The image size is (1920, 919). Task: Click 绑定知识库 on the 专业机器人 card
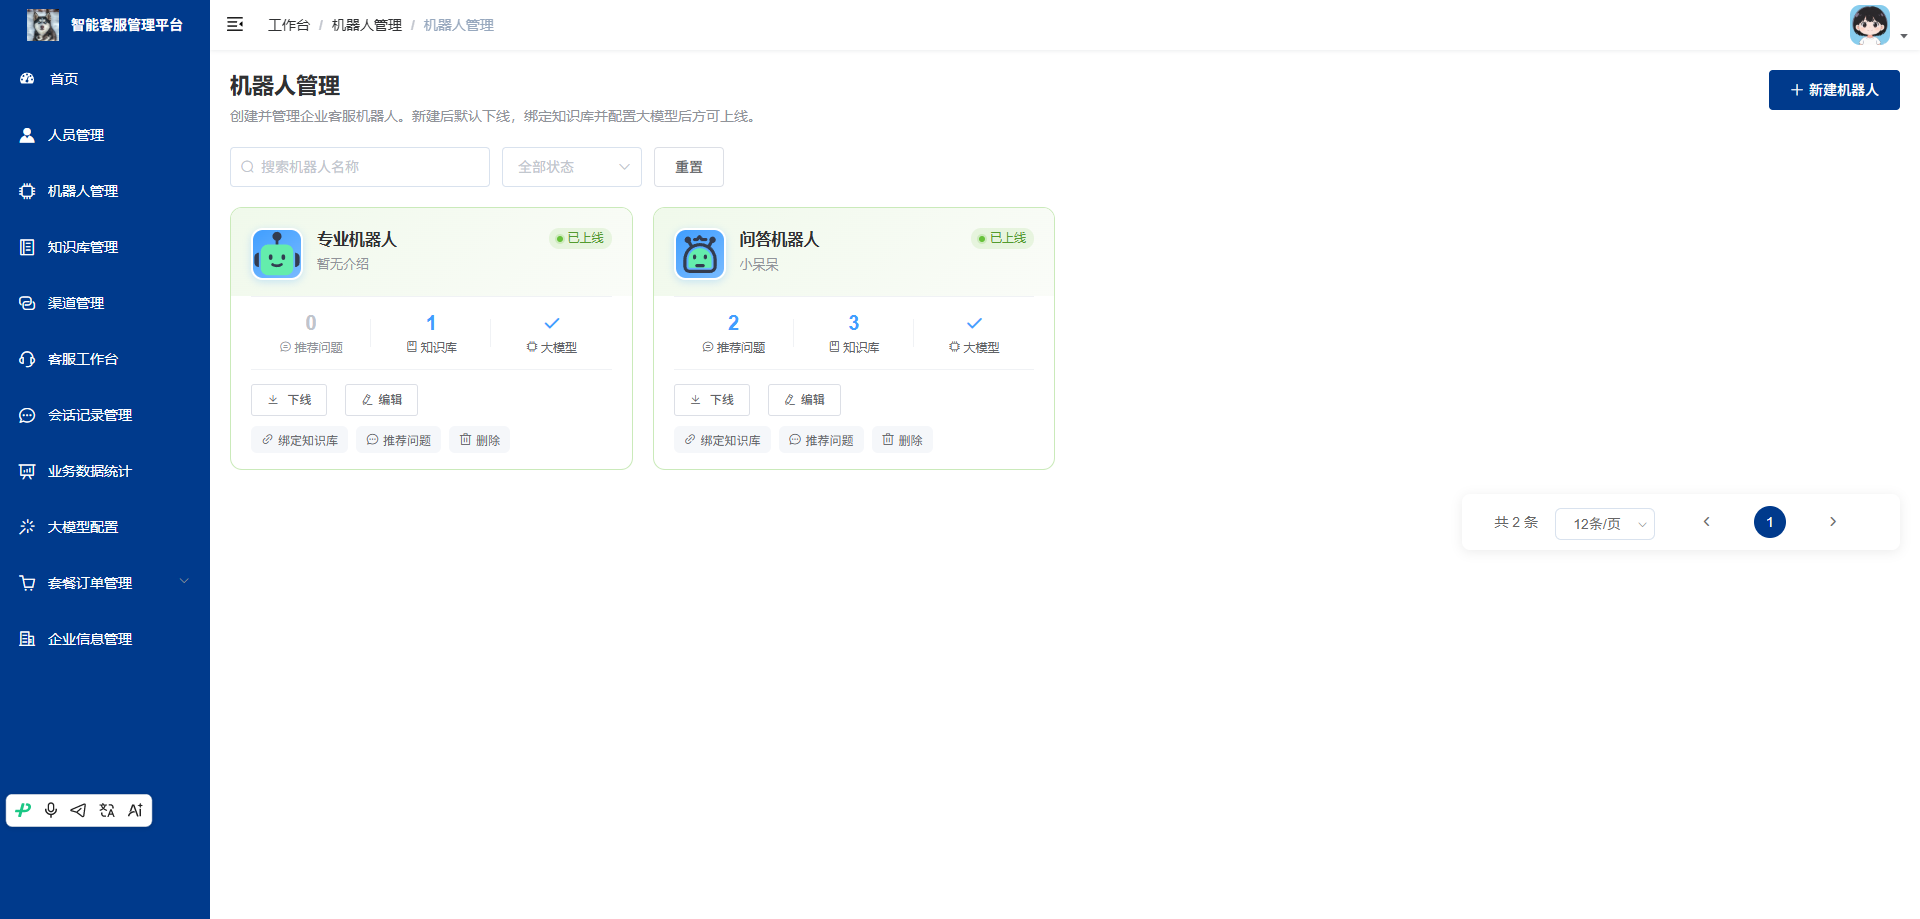click(x=300, y=440)
